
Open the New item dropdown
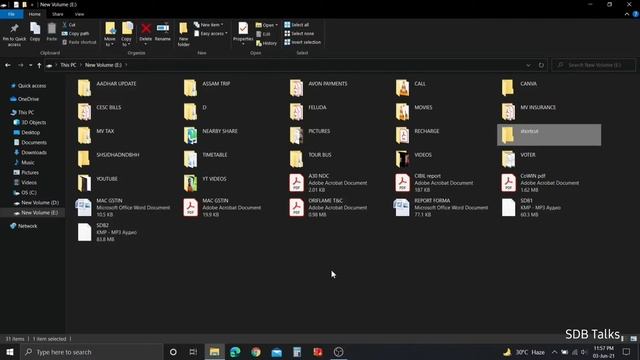click(209, 25)
